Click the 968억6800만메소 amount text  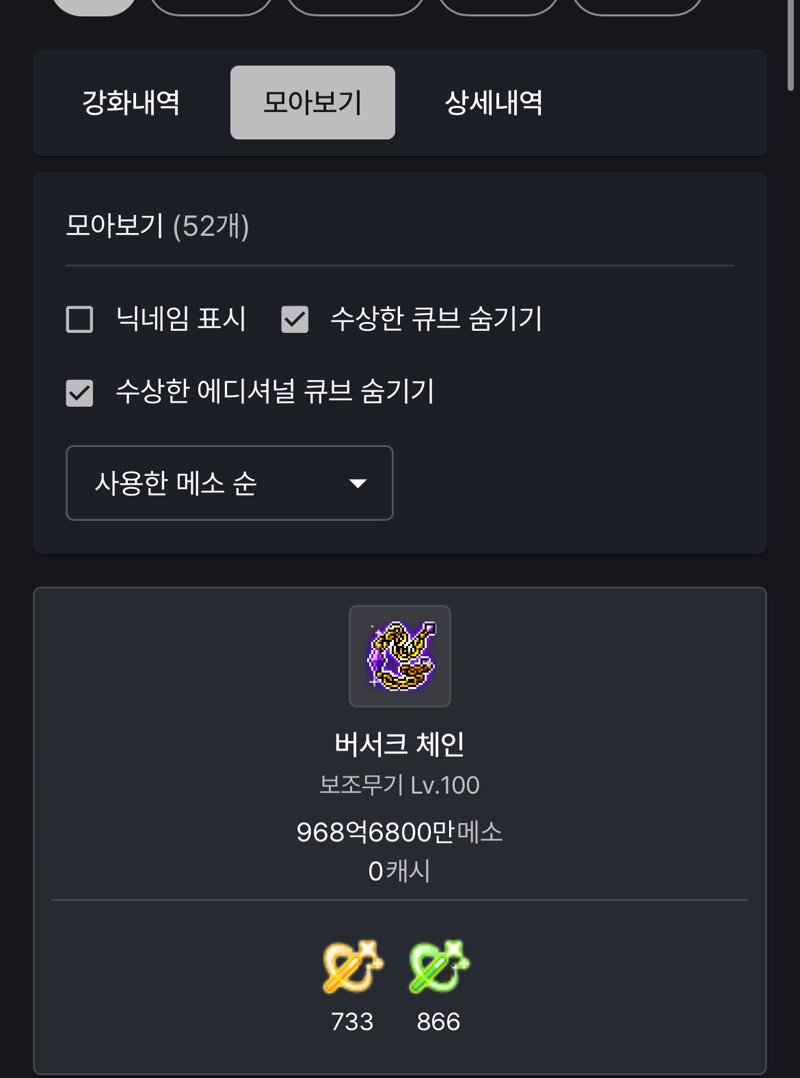[x=399, y=833]
